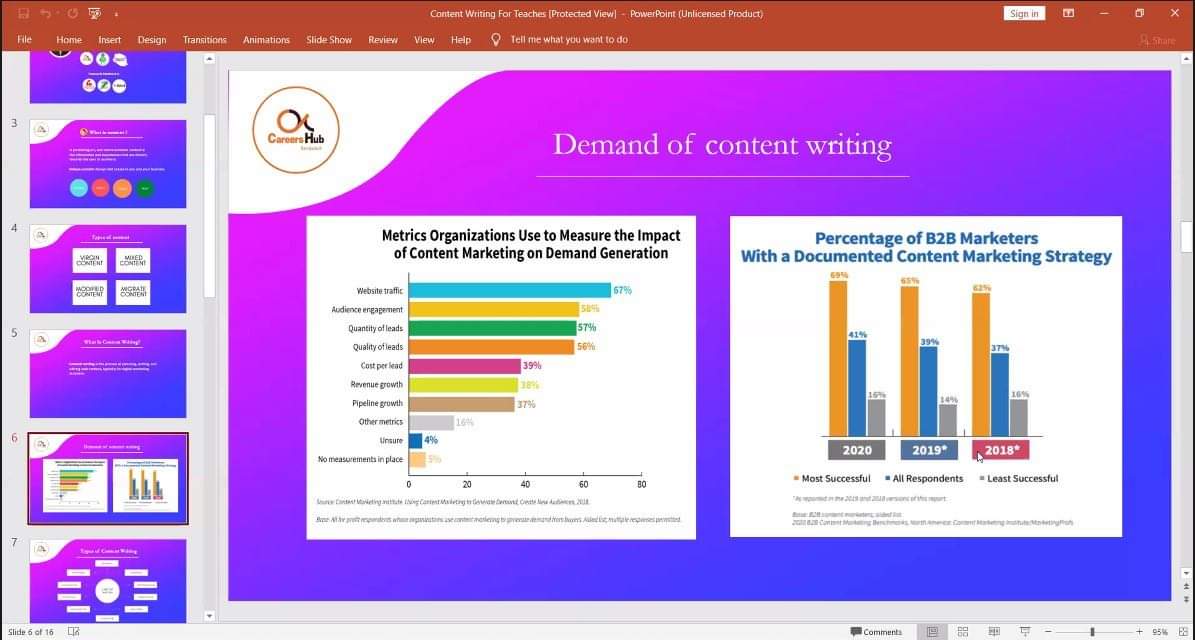Click the Undo arrow icon
1195x640 pixels.
(x=45, y=14)
